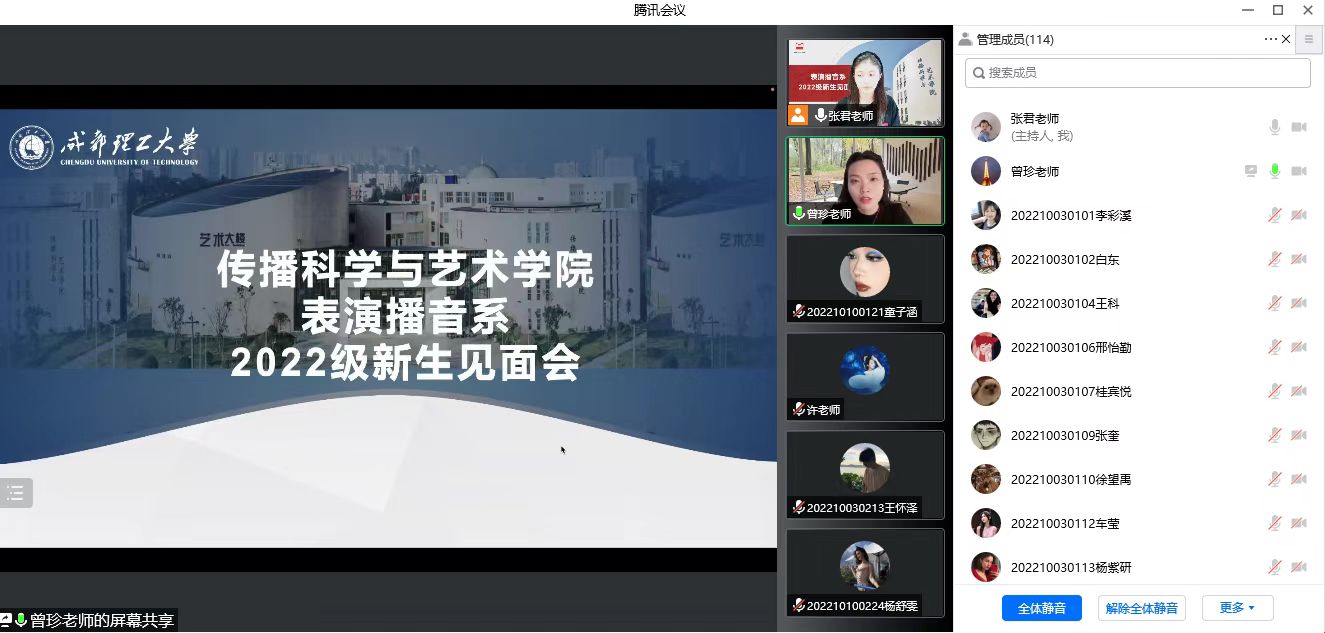Click the 管理成员(114) panel title

click(x=1015, y=40)
